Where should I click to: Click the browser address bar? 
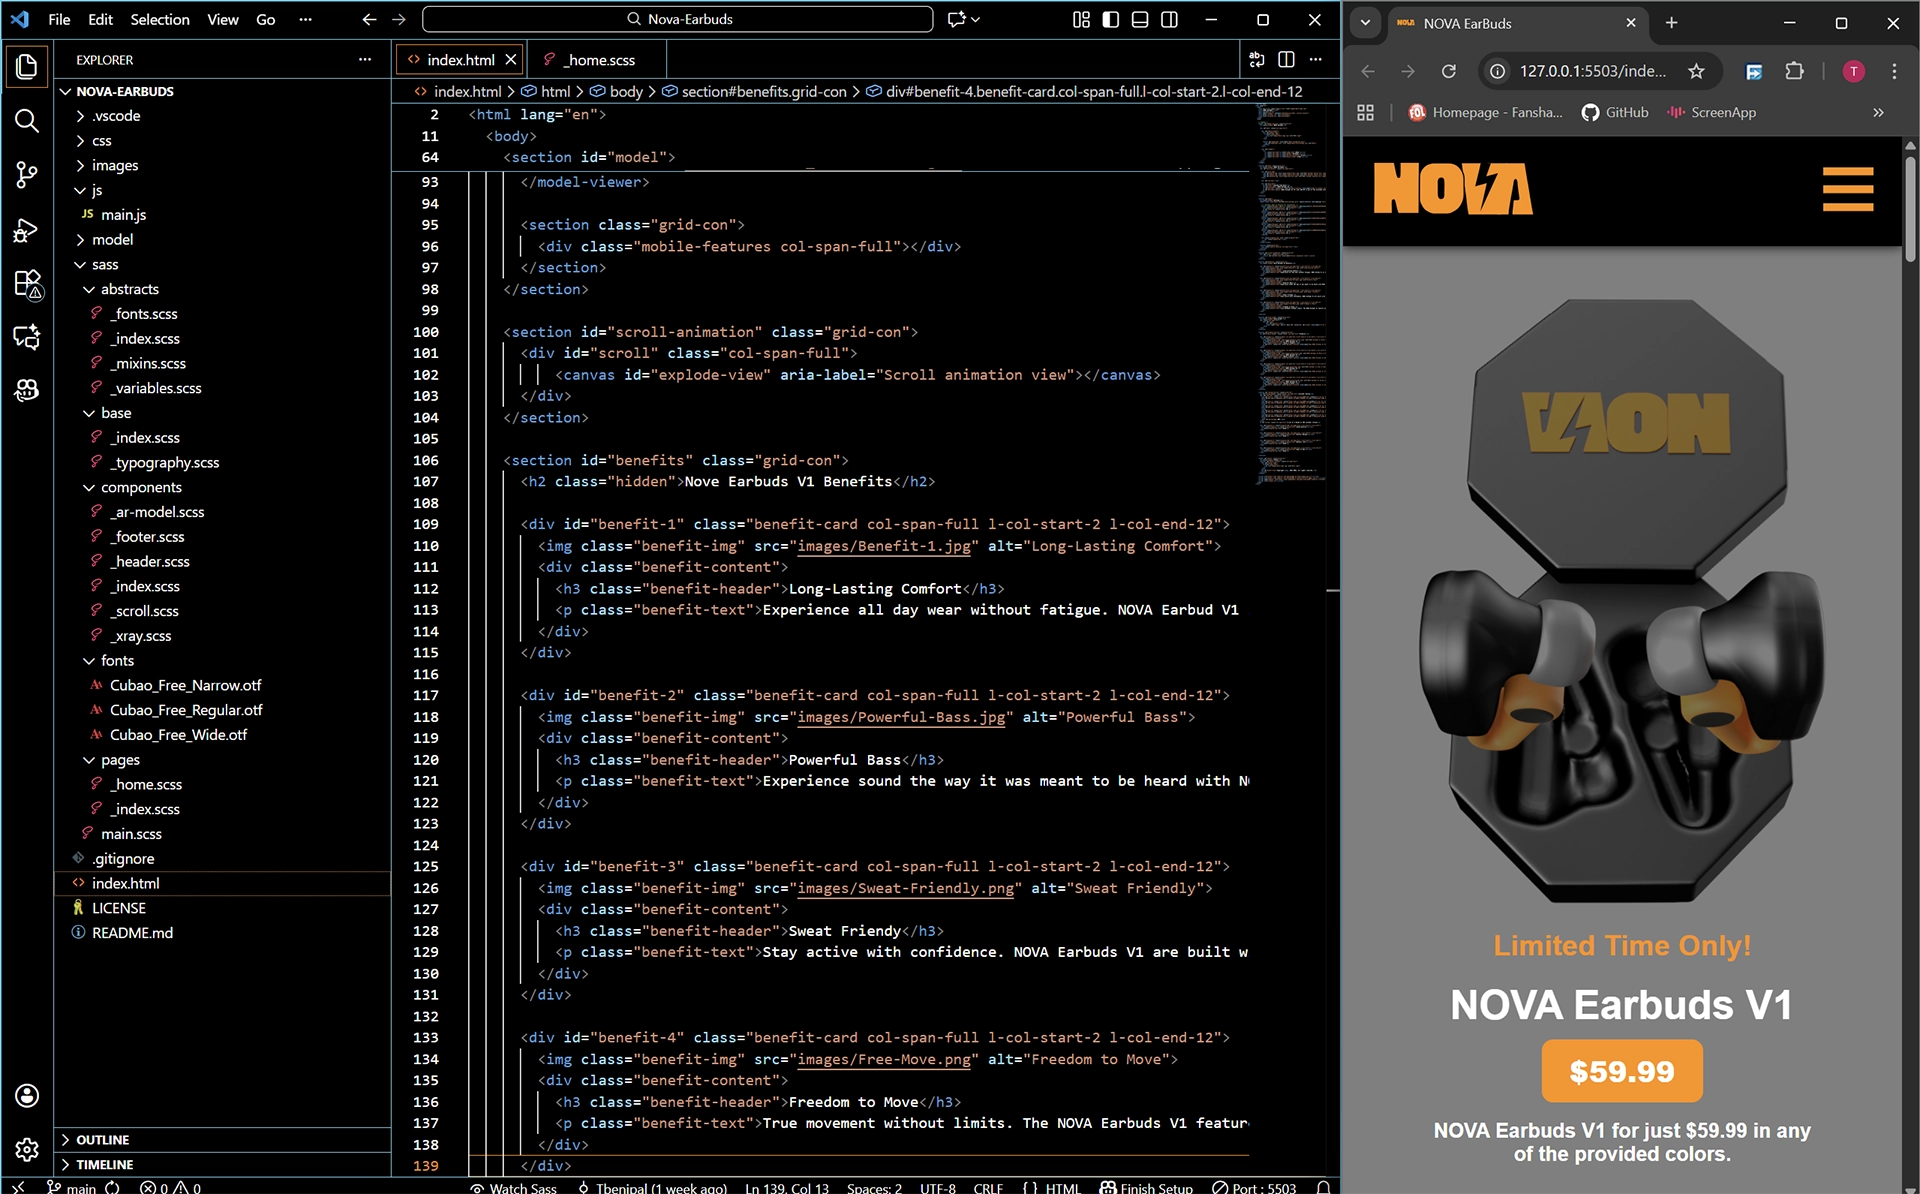coord(1590,71)
